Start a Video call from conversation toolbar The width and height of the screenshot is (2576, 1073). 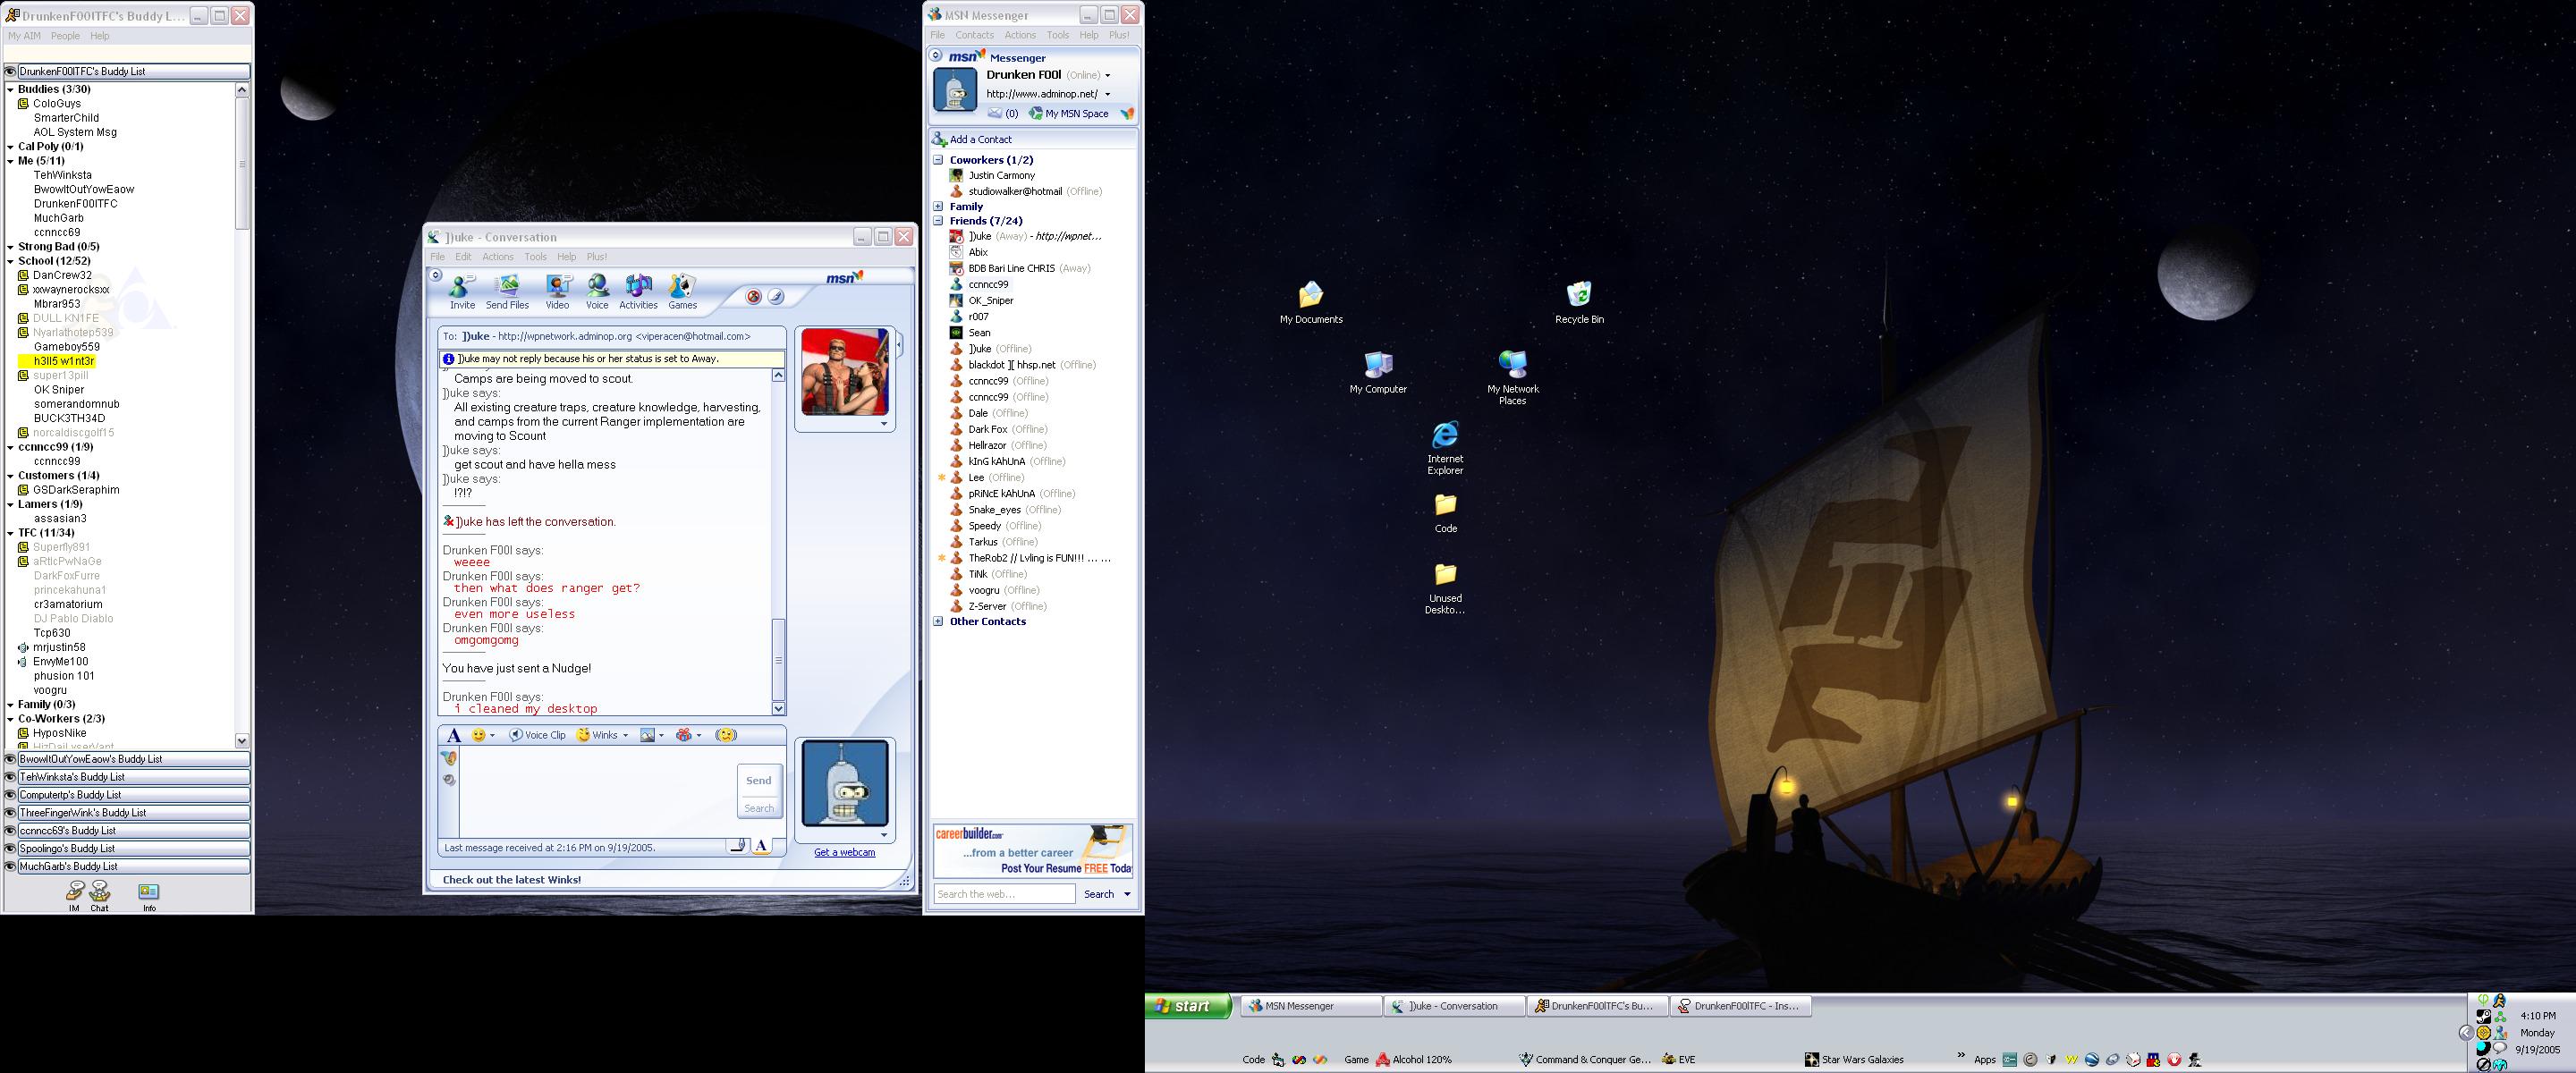click(x=557, y=292)
